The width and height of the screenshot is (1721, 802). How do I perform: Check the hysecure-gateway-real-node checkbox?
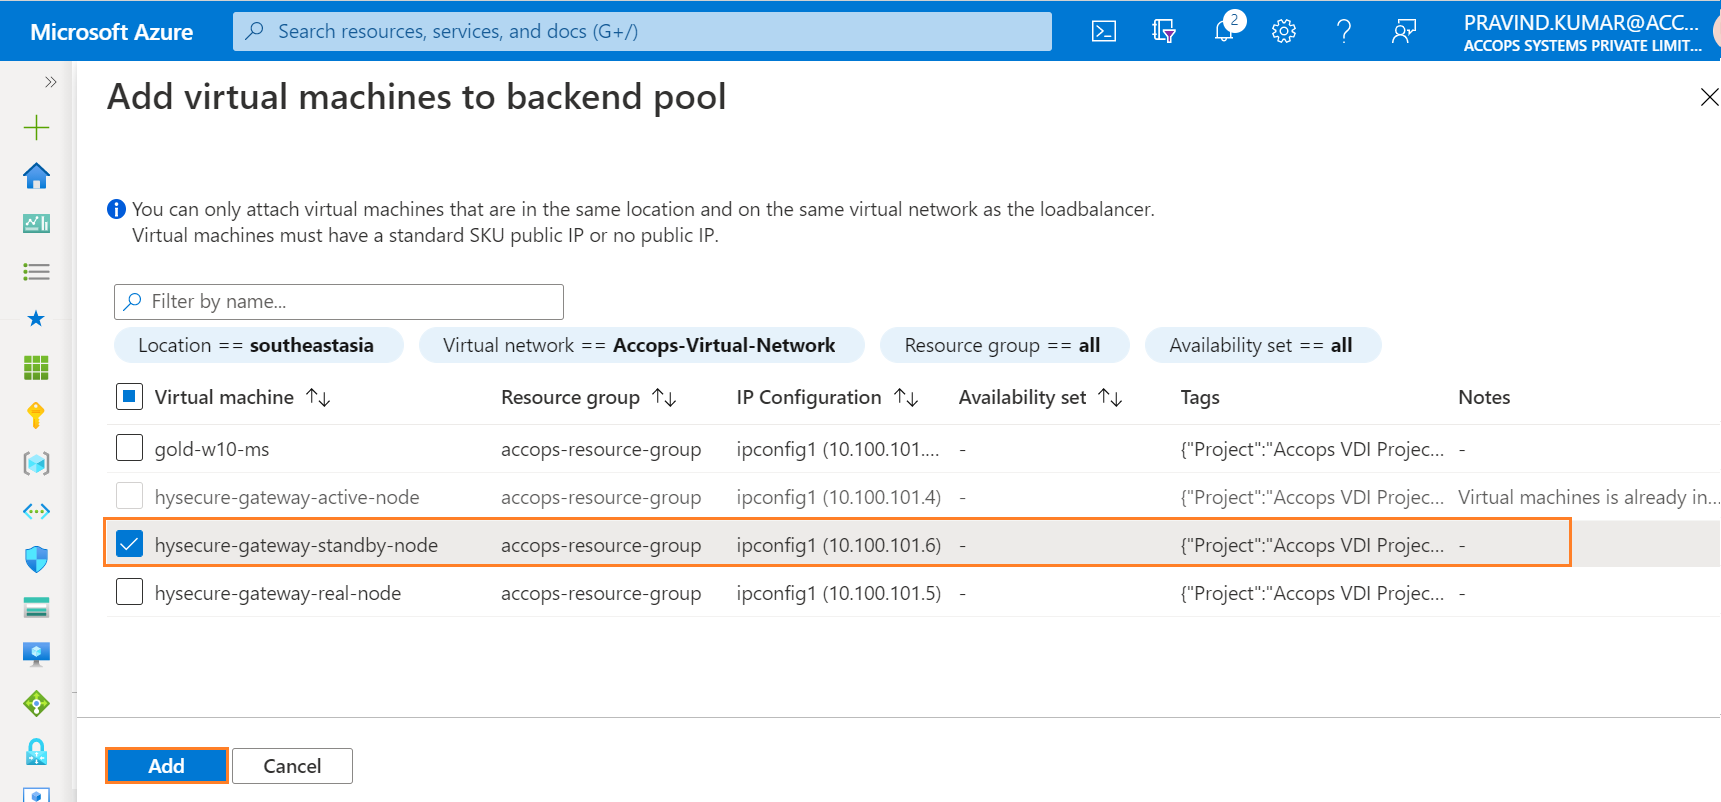[130, 591]
